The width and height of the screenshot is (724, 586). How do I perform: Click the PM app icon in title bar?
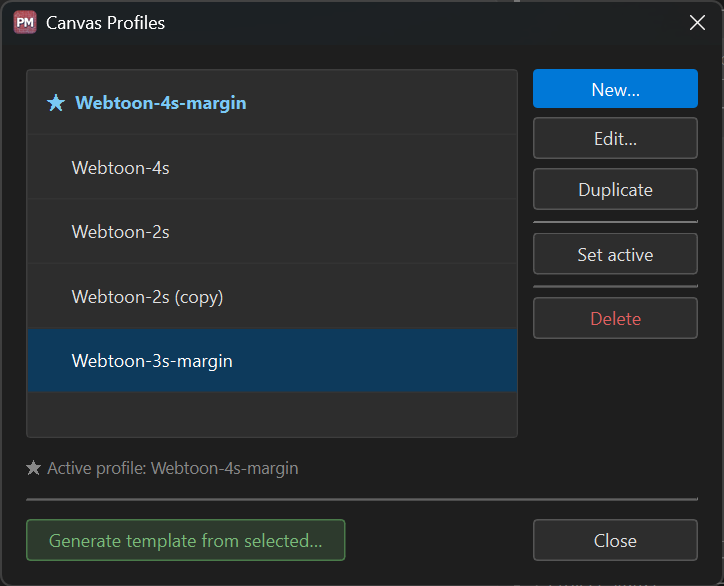click(x=25, y=23)
